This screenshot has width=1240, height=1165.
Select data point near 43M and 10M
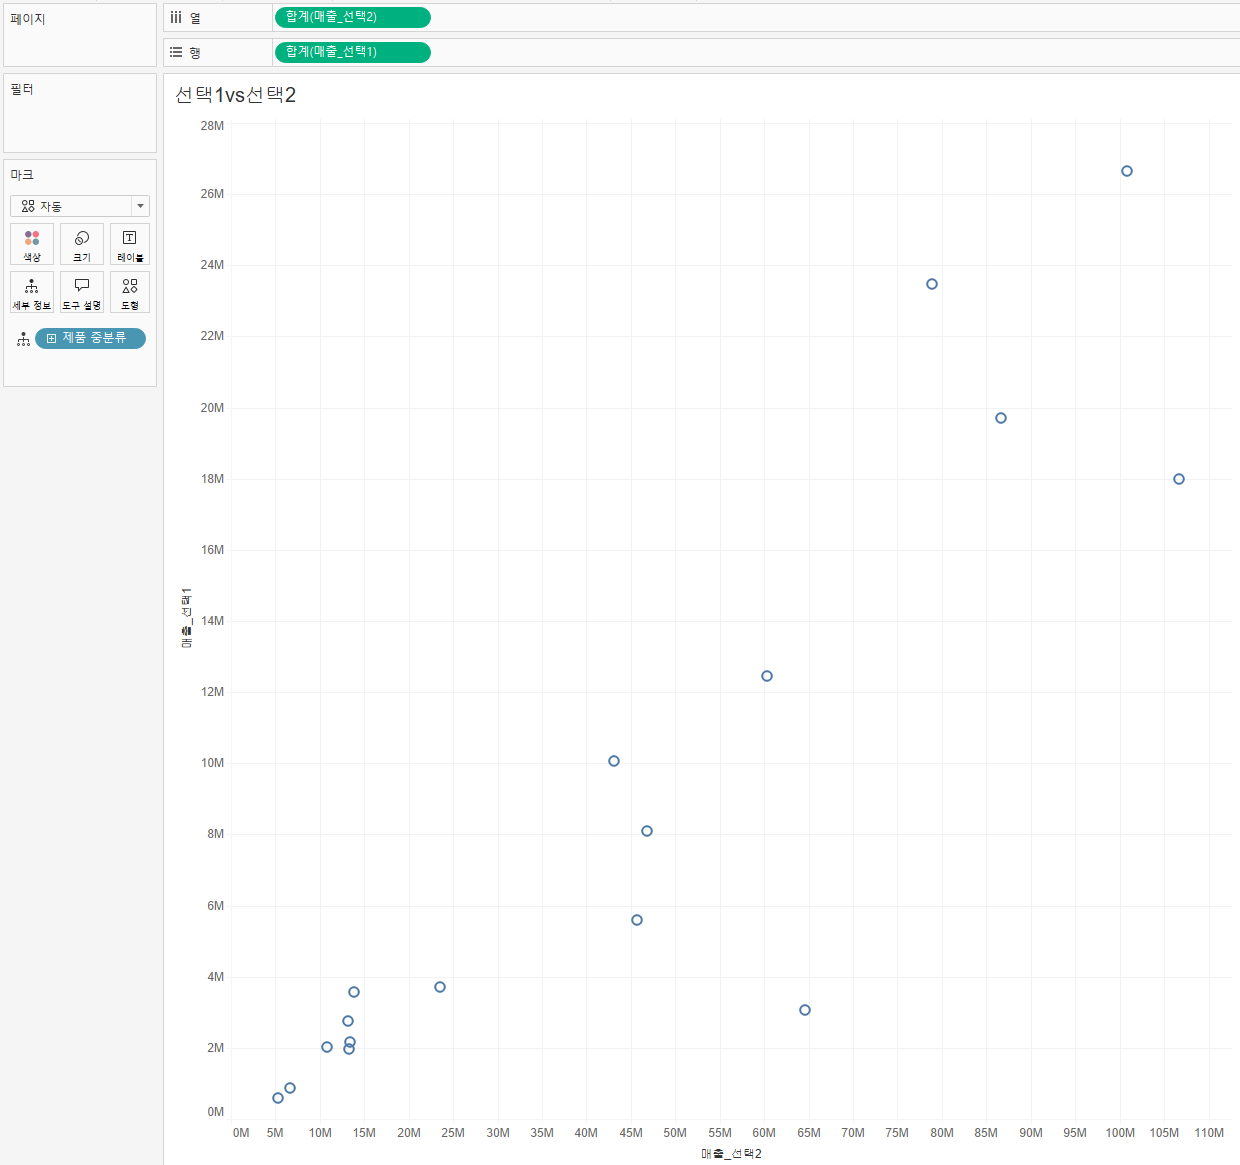pos(614,761)
